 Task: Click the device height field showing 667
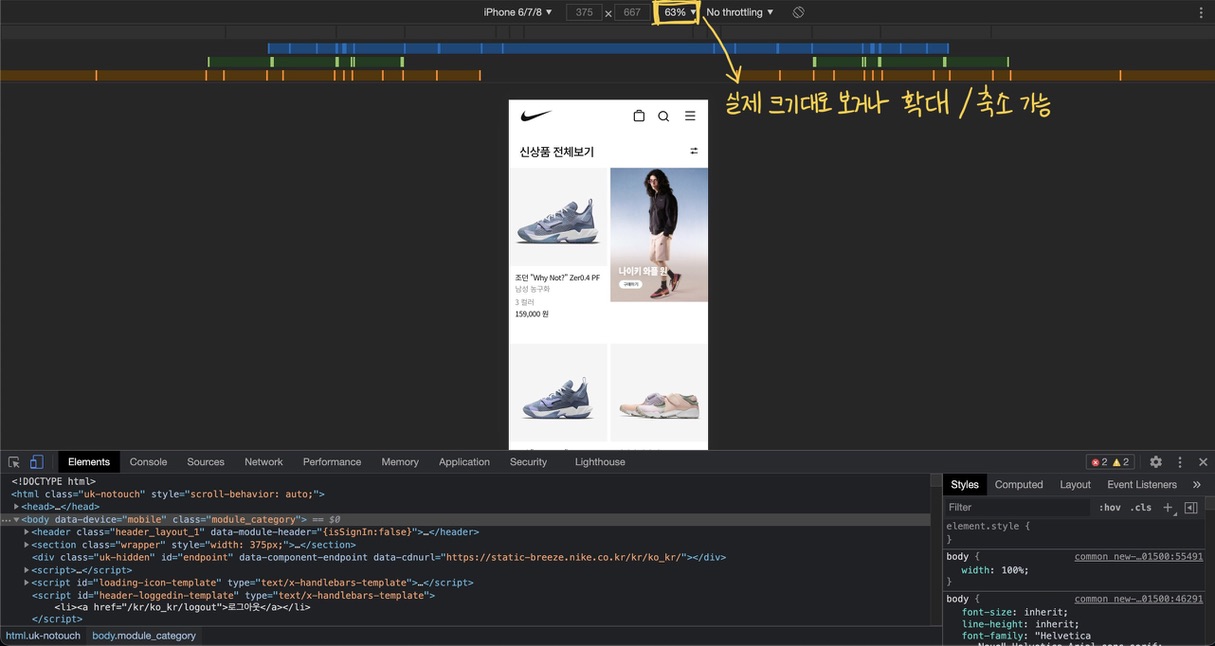pyautogui.click(x=632, y=13)
